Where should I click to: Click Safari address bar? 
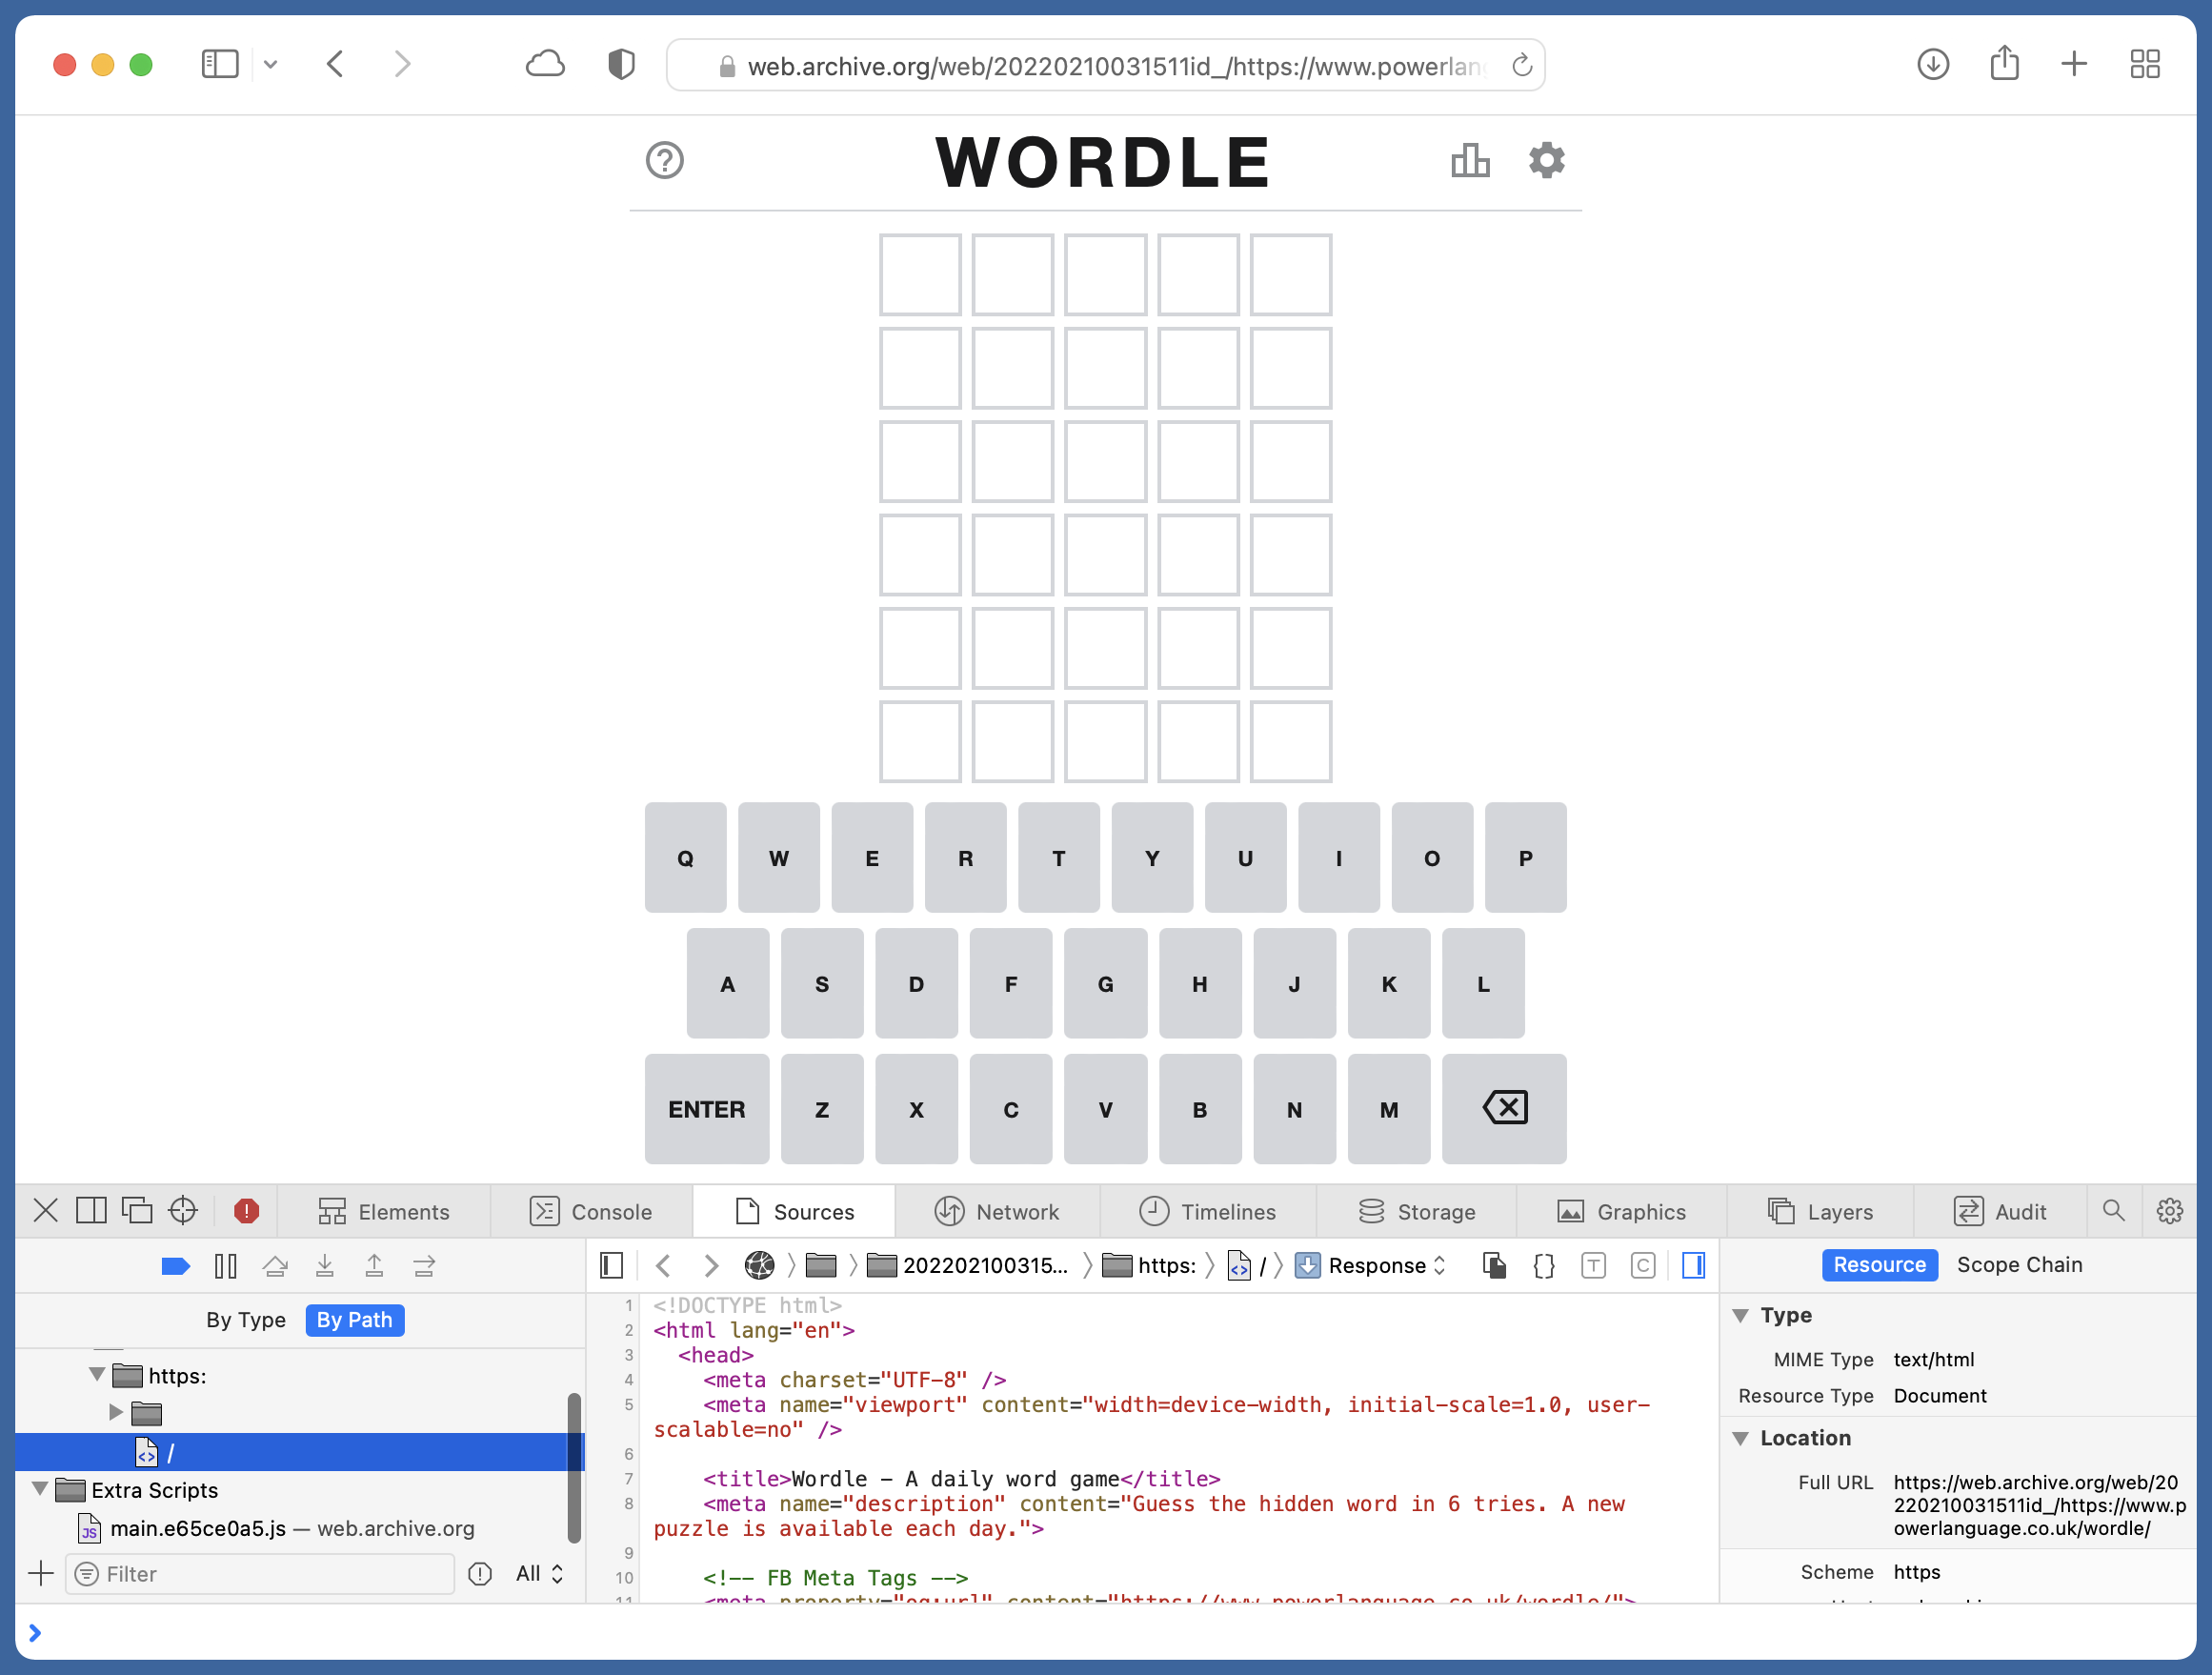click(1105, 65)
